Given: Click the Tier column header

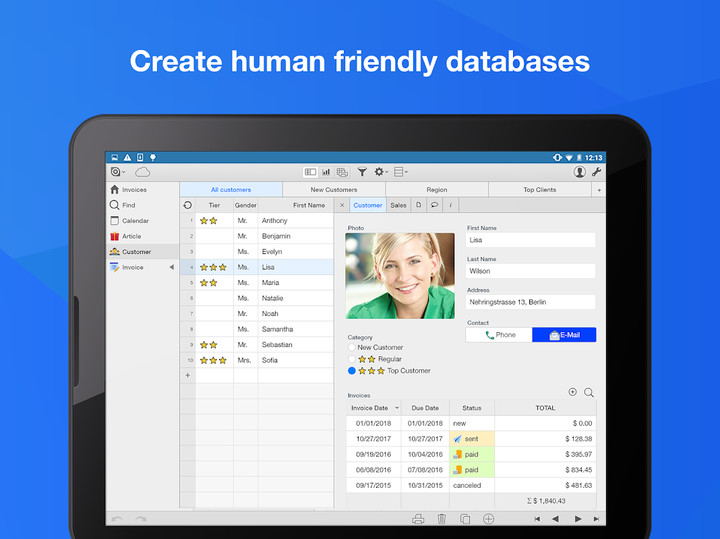Looking at the screenshot, I should click(x=214, y=205).
